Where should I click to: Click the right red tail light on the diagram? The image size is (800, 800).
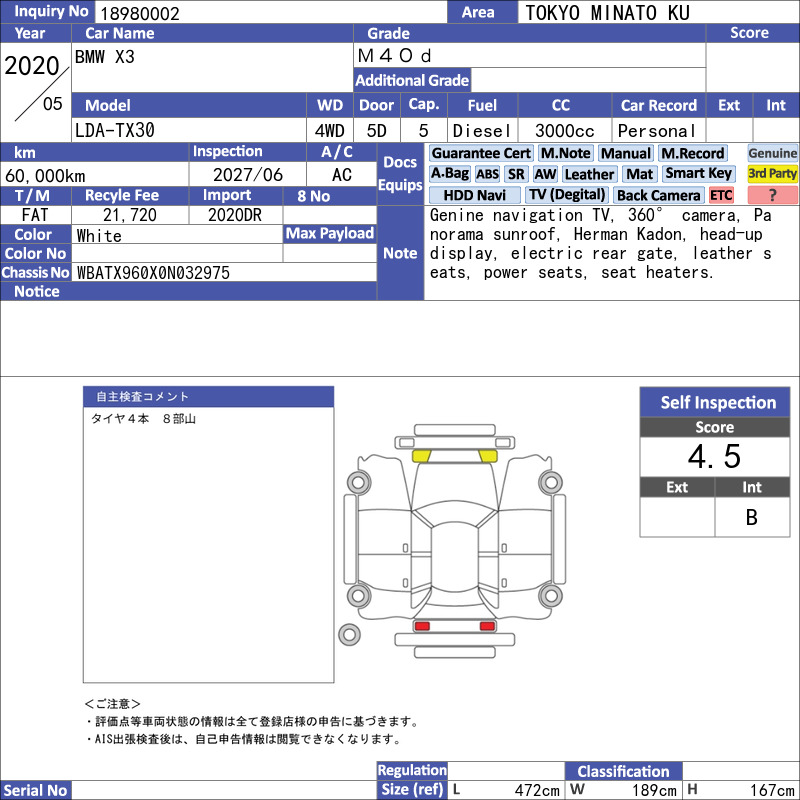(487, 626)
